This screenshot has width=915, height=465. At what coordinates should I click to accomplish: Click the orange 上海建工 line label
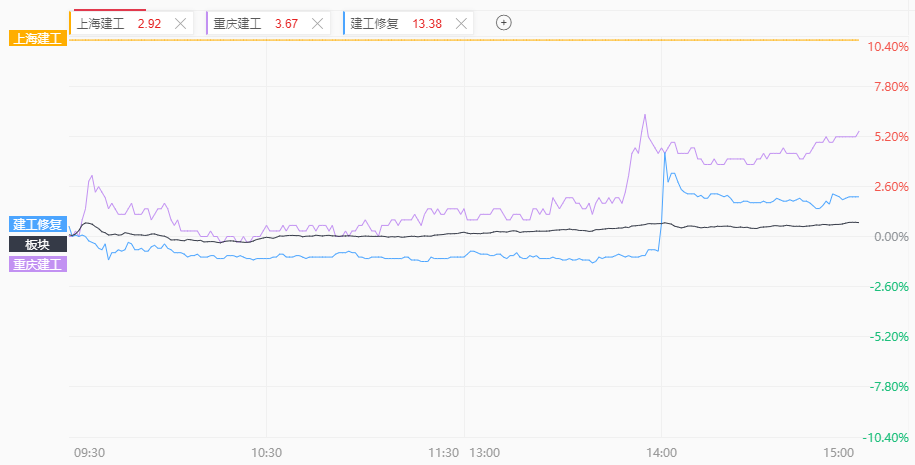38,40
